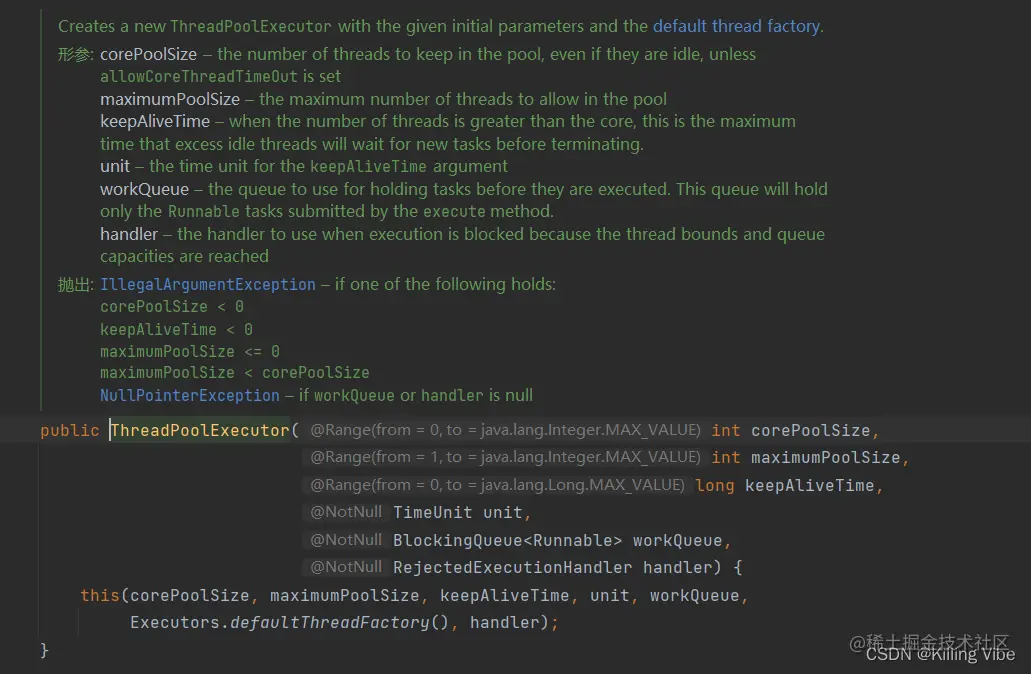Click 'workQueue' parameter name in docs
The width and height of the screenshot is (1031, 674).
145,189
